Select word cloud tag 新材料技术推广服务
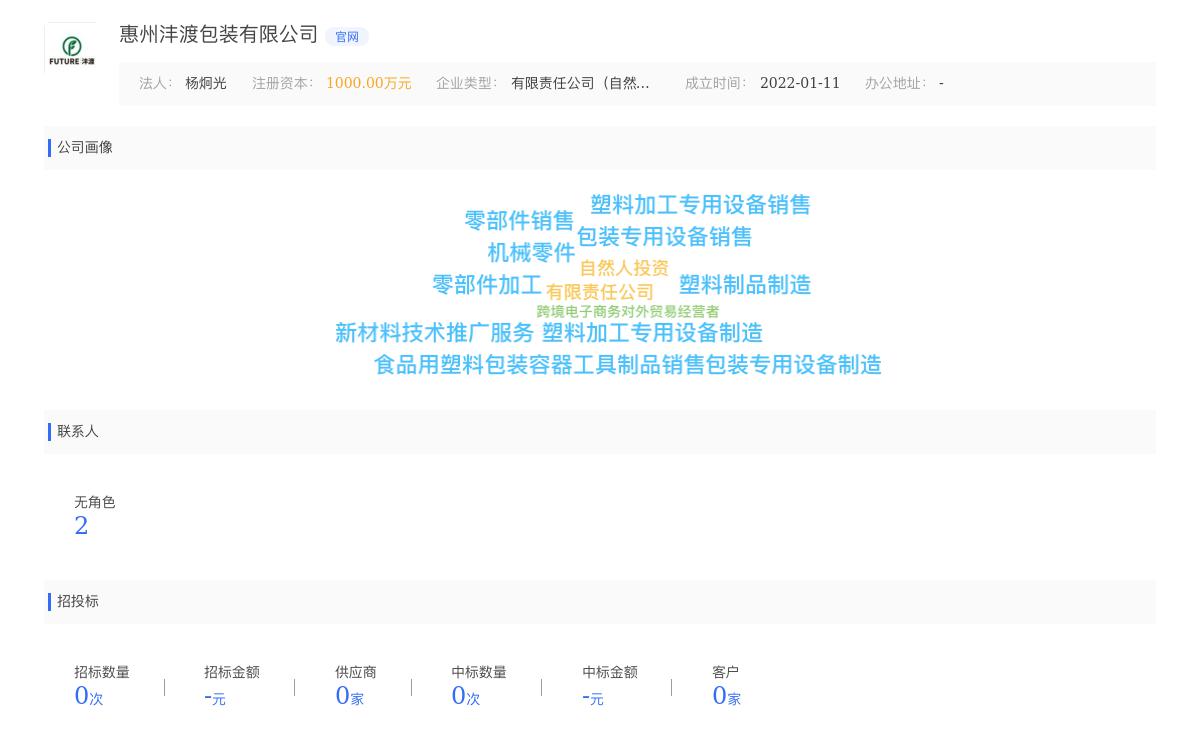1200x752 pixels. (435, 333)
